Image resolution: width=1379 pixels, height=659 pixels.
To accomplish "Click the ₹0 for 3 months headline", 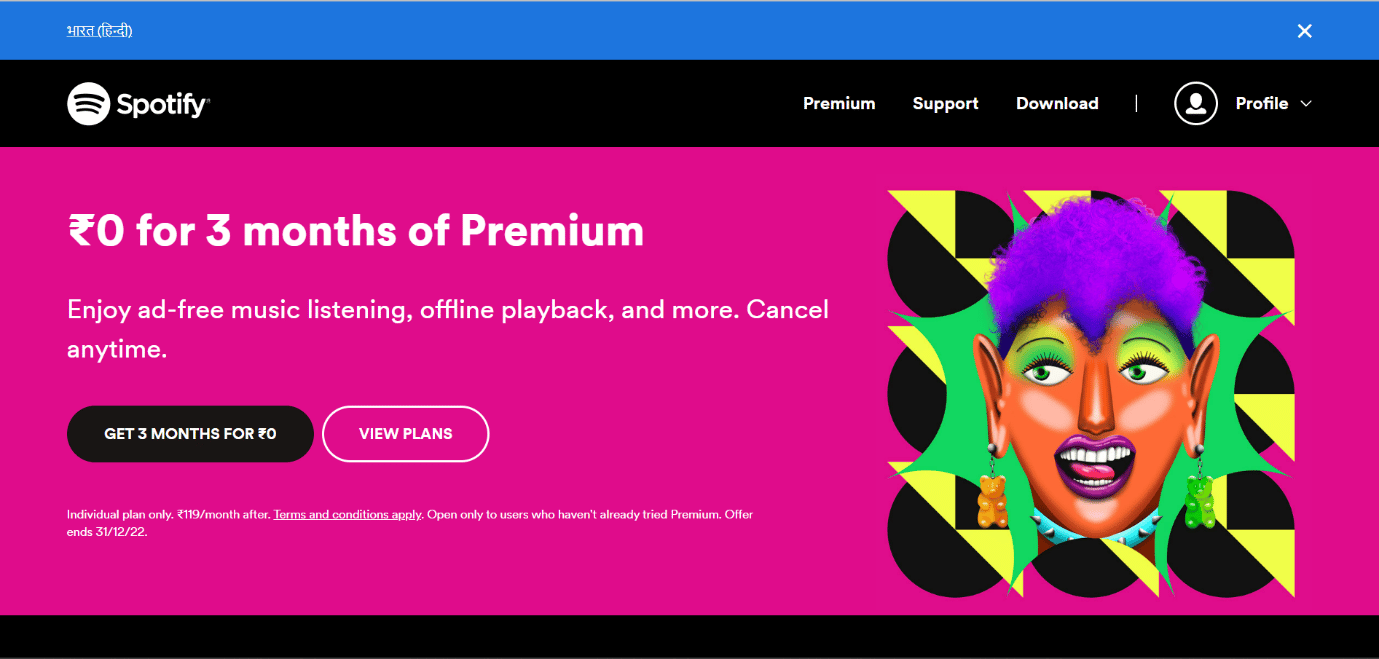I will click(355, 231).
